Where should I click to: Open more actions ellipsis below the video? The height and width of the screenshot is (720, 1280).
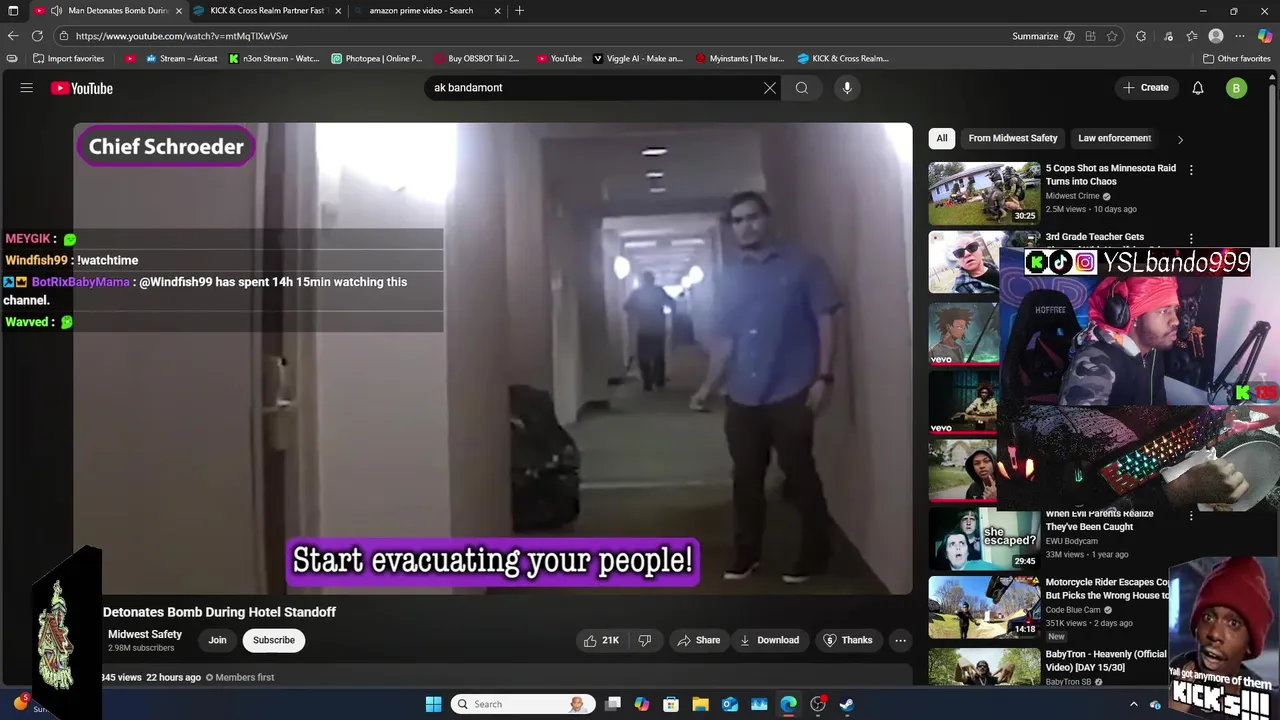click(x=900, y=640)
